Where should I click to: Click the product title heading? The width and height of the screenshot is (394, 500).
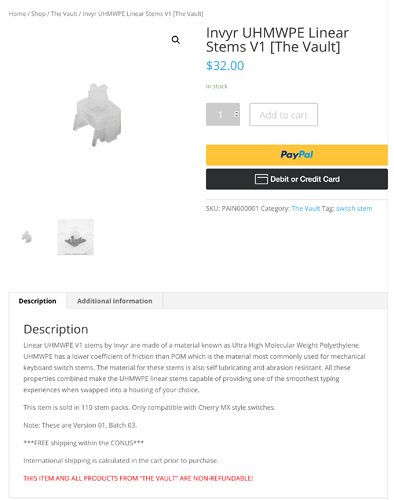coord(277,40)
